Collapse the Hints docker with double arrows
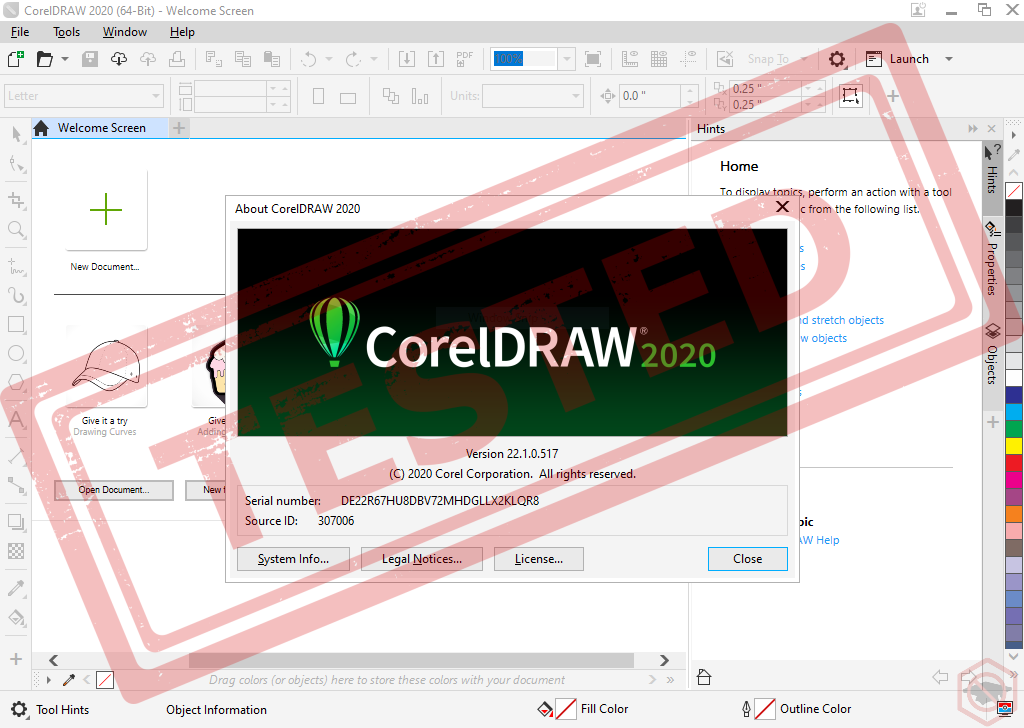 [973, 129]
